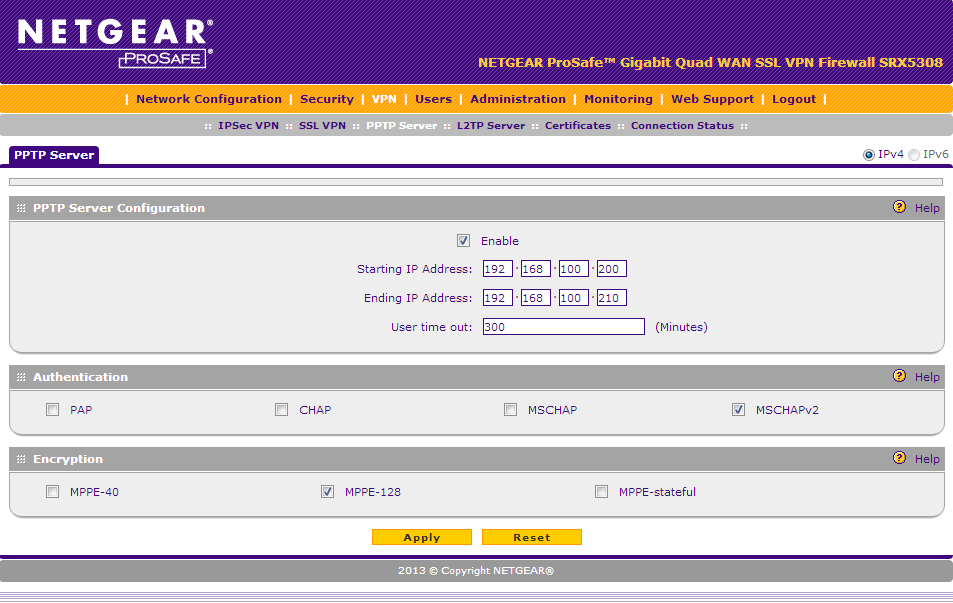The width and height of the screenshot is (953, 603).
Task: Click the MPPE-128 label text
Action: pyautogui.click(x=373, y=492)
